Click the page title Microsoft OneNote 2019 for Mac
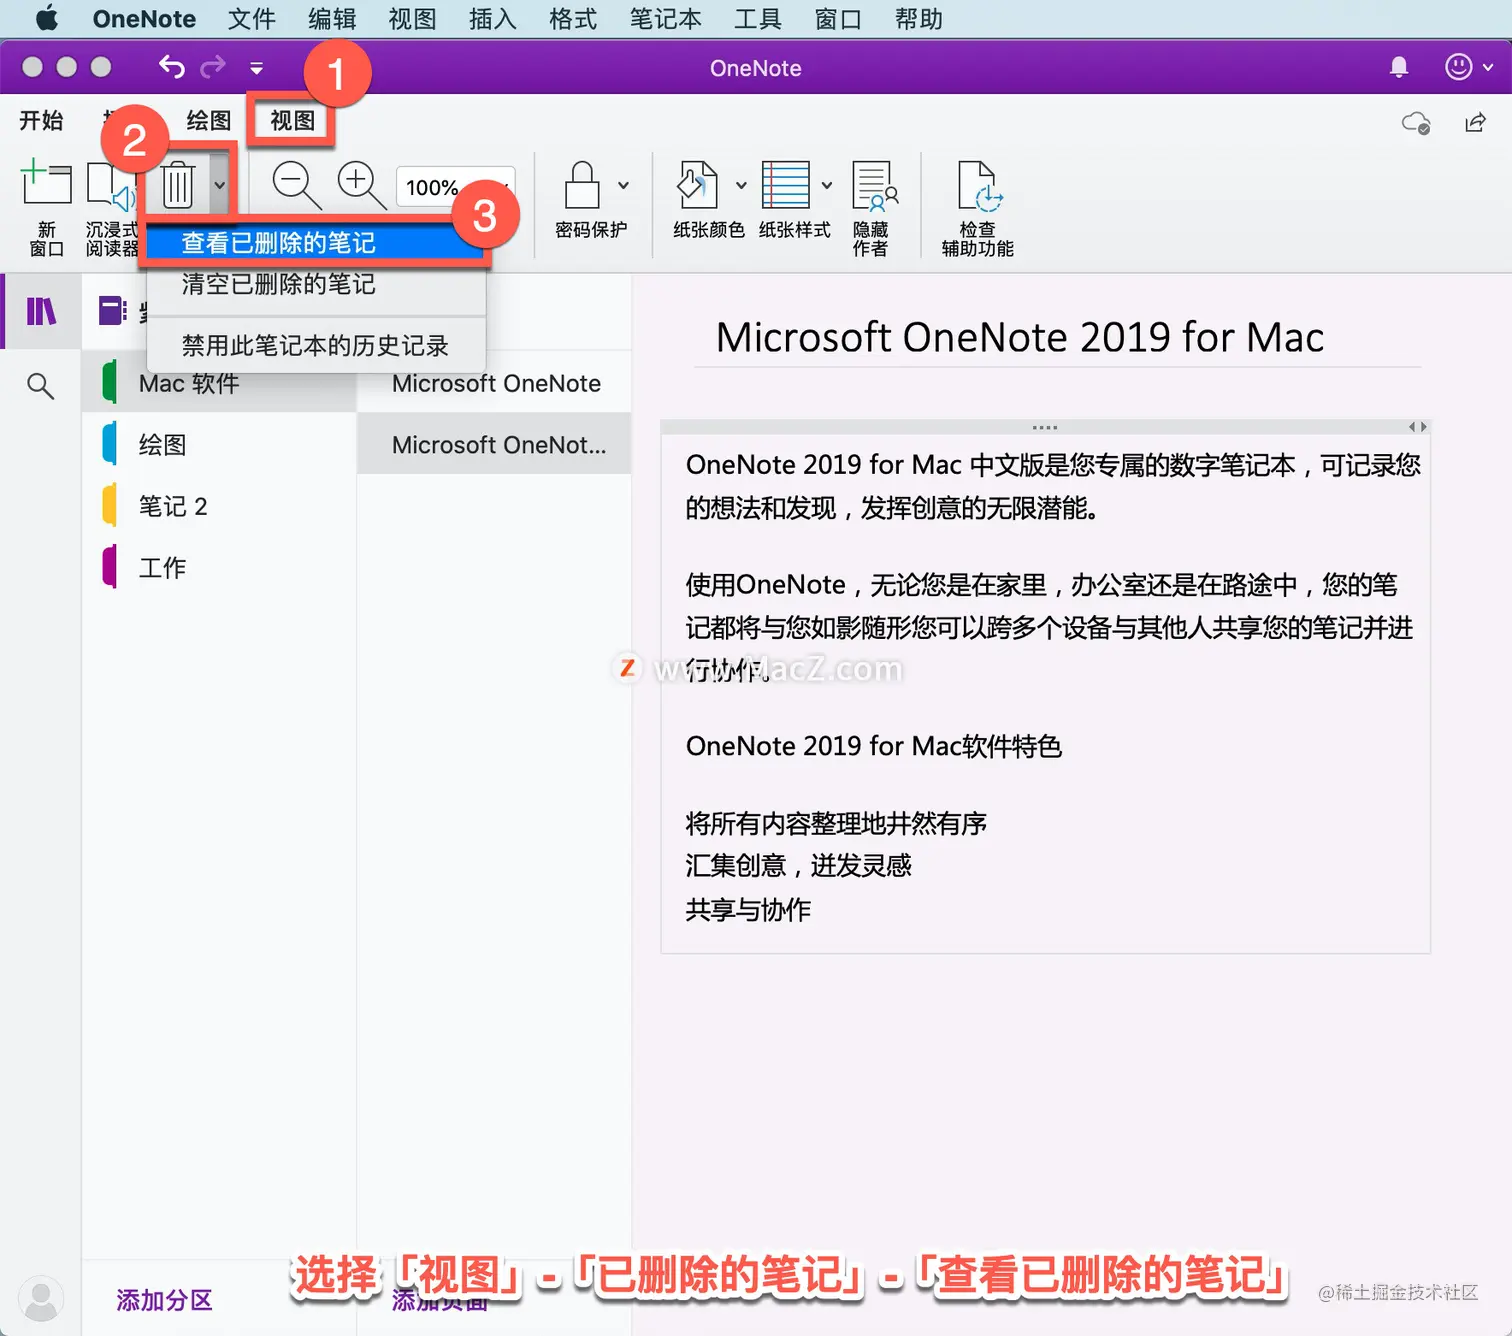Viewport: 1512px width, 1336px height. [1020, 338]
